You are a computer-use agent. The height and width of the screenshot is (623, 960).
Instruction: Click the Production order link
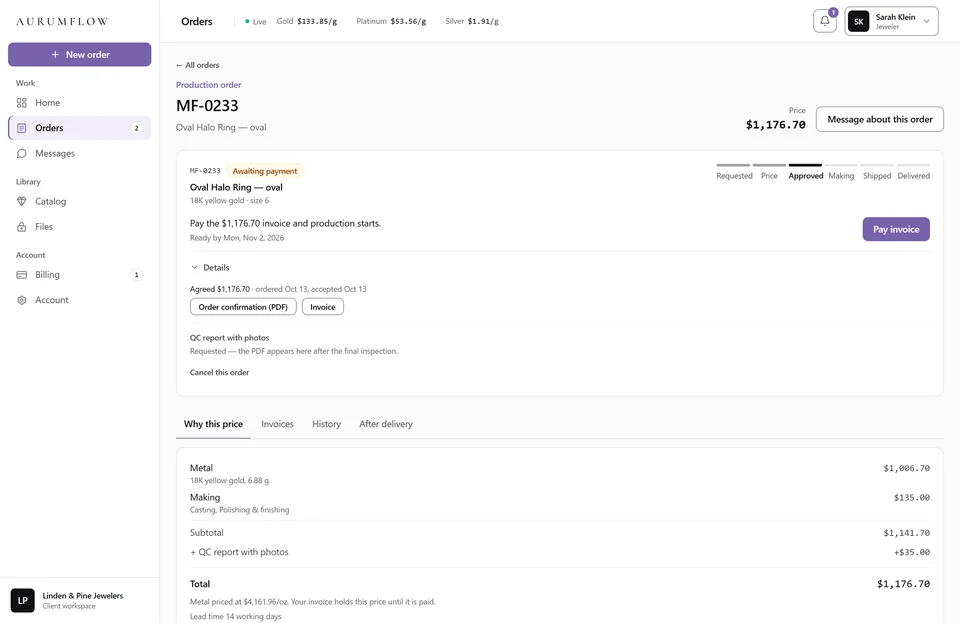(209, 85)
